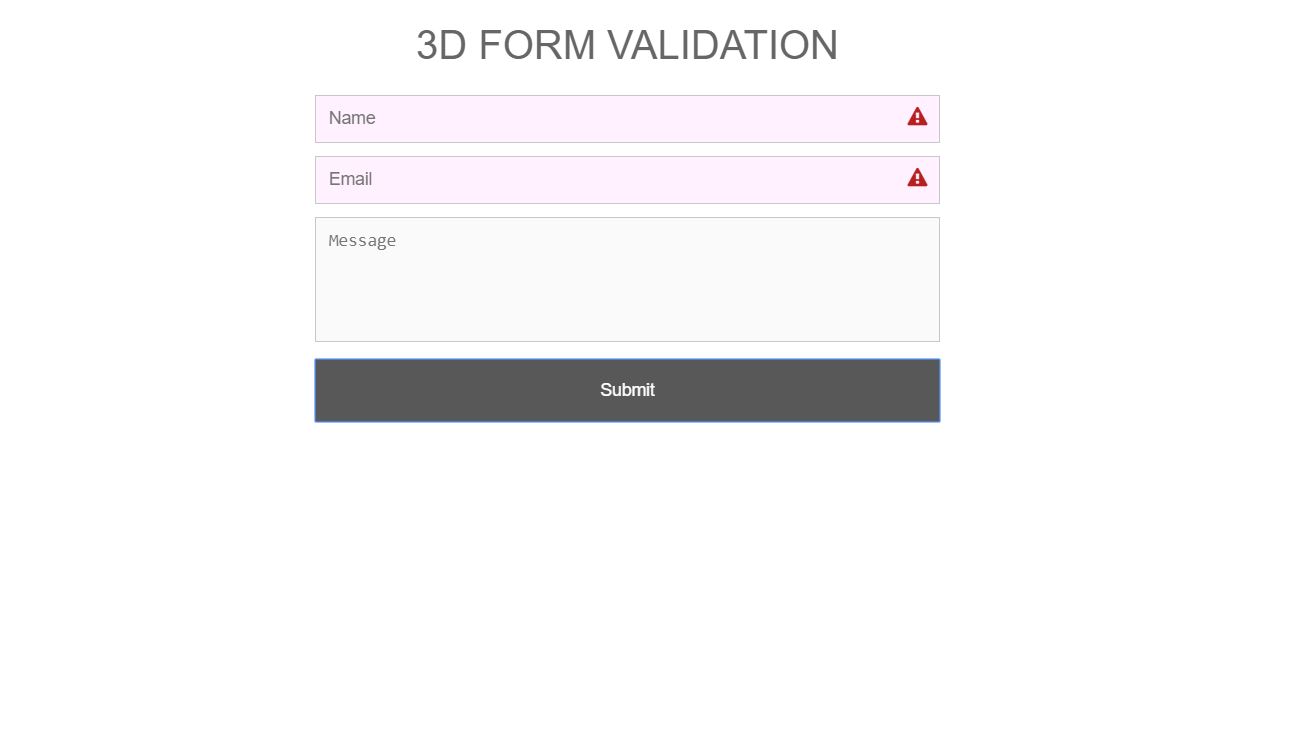Viewport: 1291px width, 753px height.
Task: Focus the Name input field
Action: [x=627, y=119]
